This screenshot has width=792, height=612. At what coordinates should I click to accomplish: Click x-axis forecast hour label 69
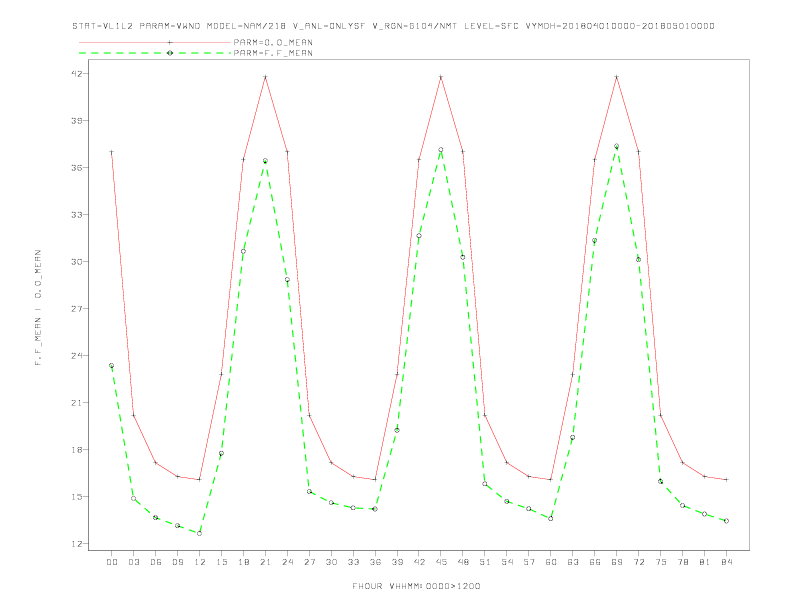617,562
